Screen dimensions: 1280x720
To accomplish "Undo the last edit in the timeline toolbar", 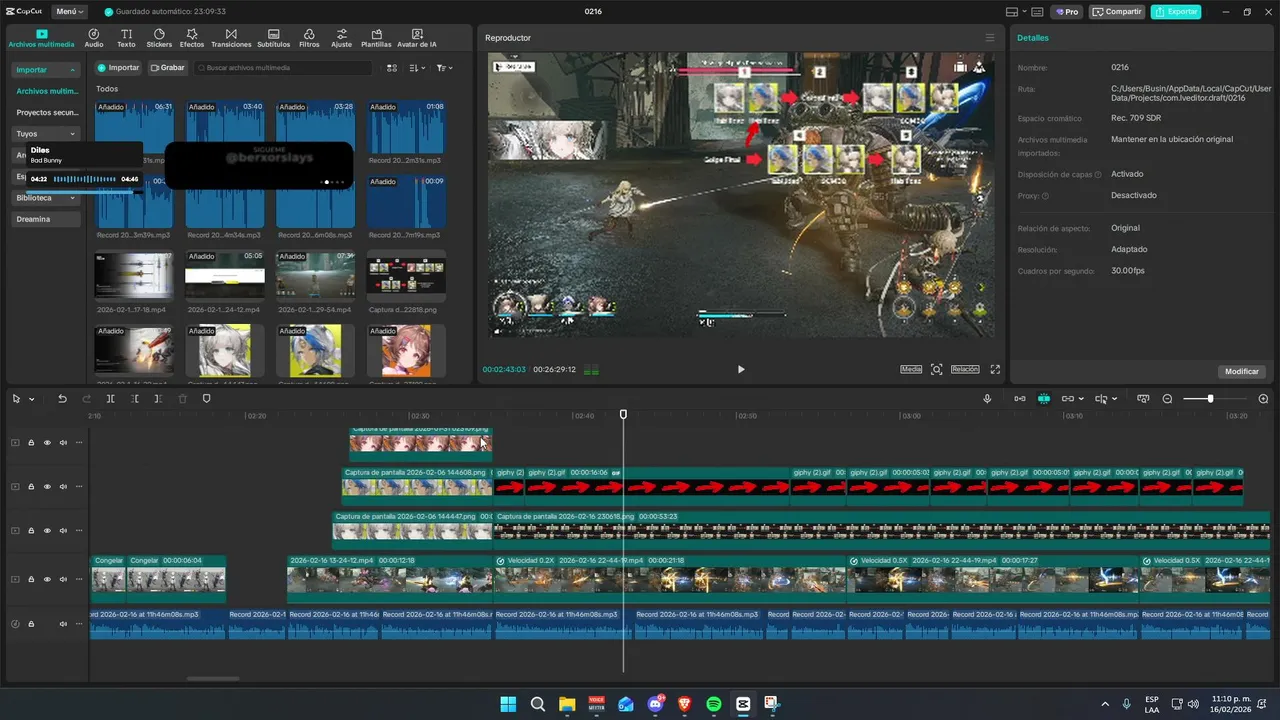I will (x=62, y=399).
